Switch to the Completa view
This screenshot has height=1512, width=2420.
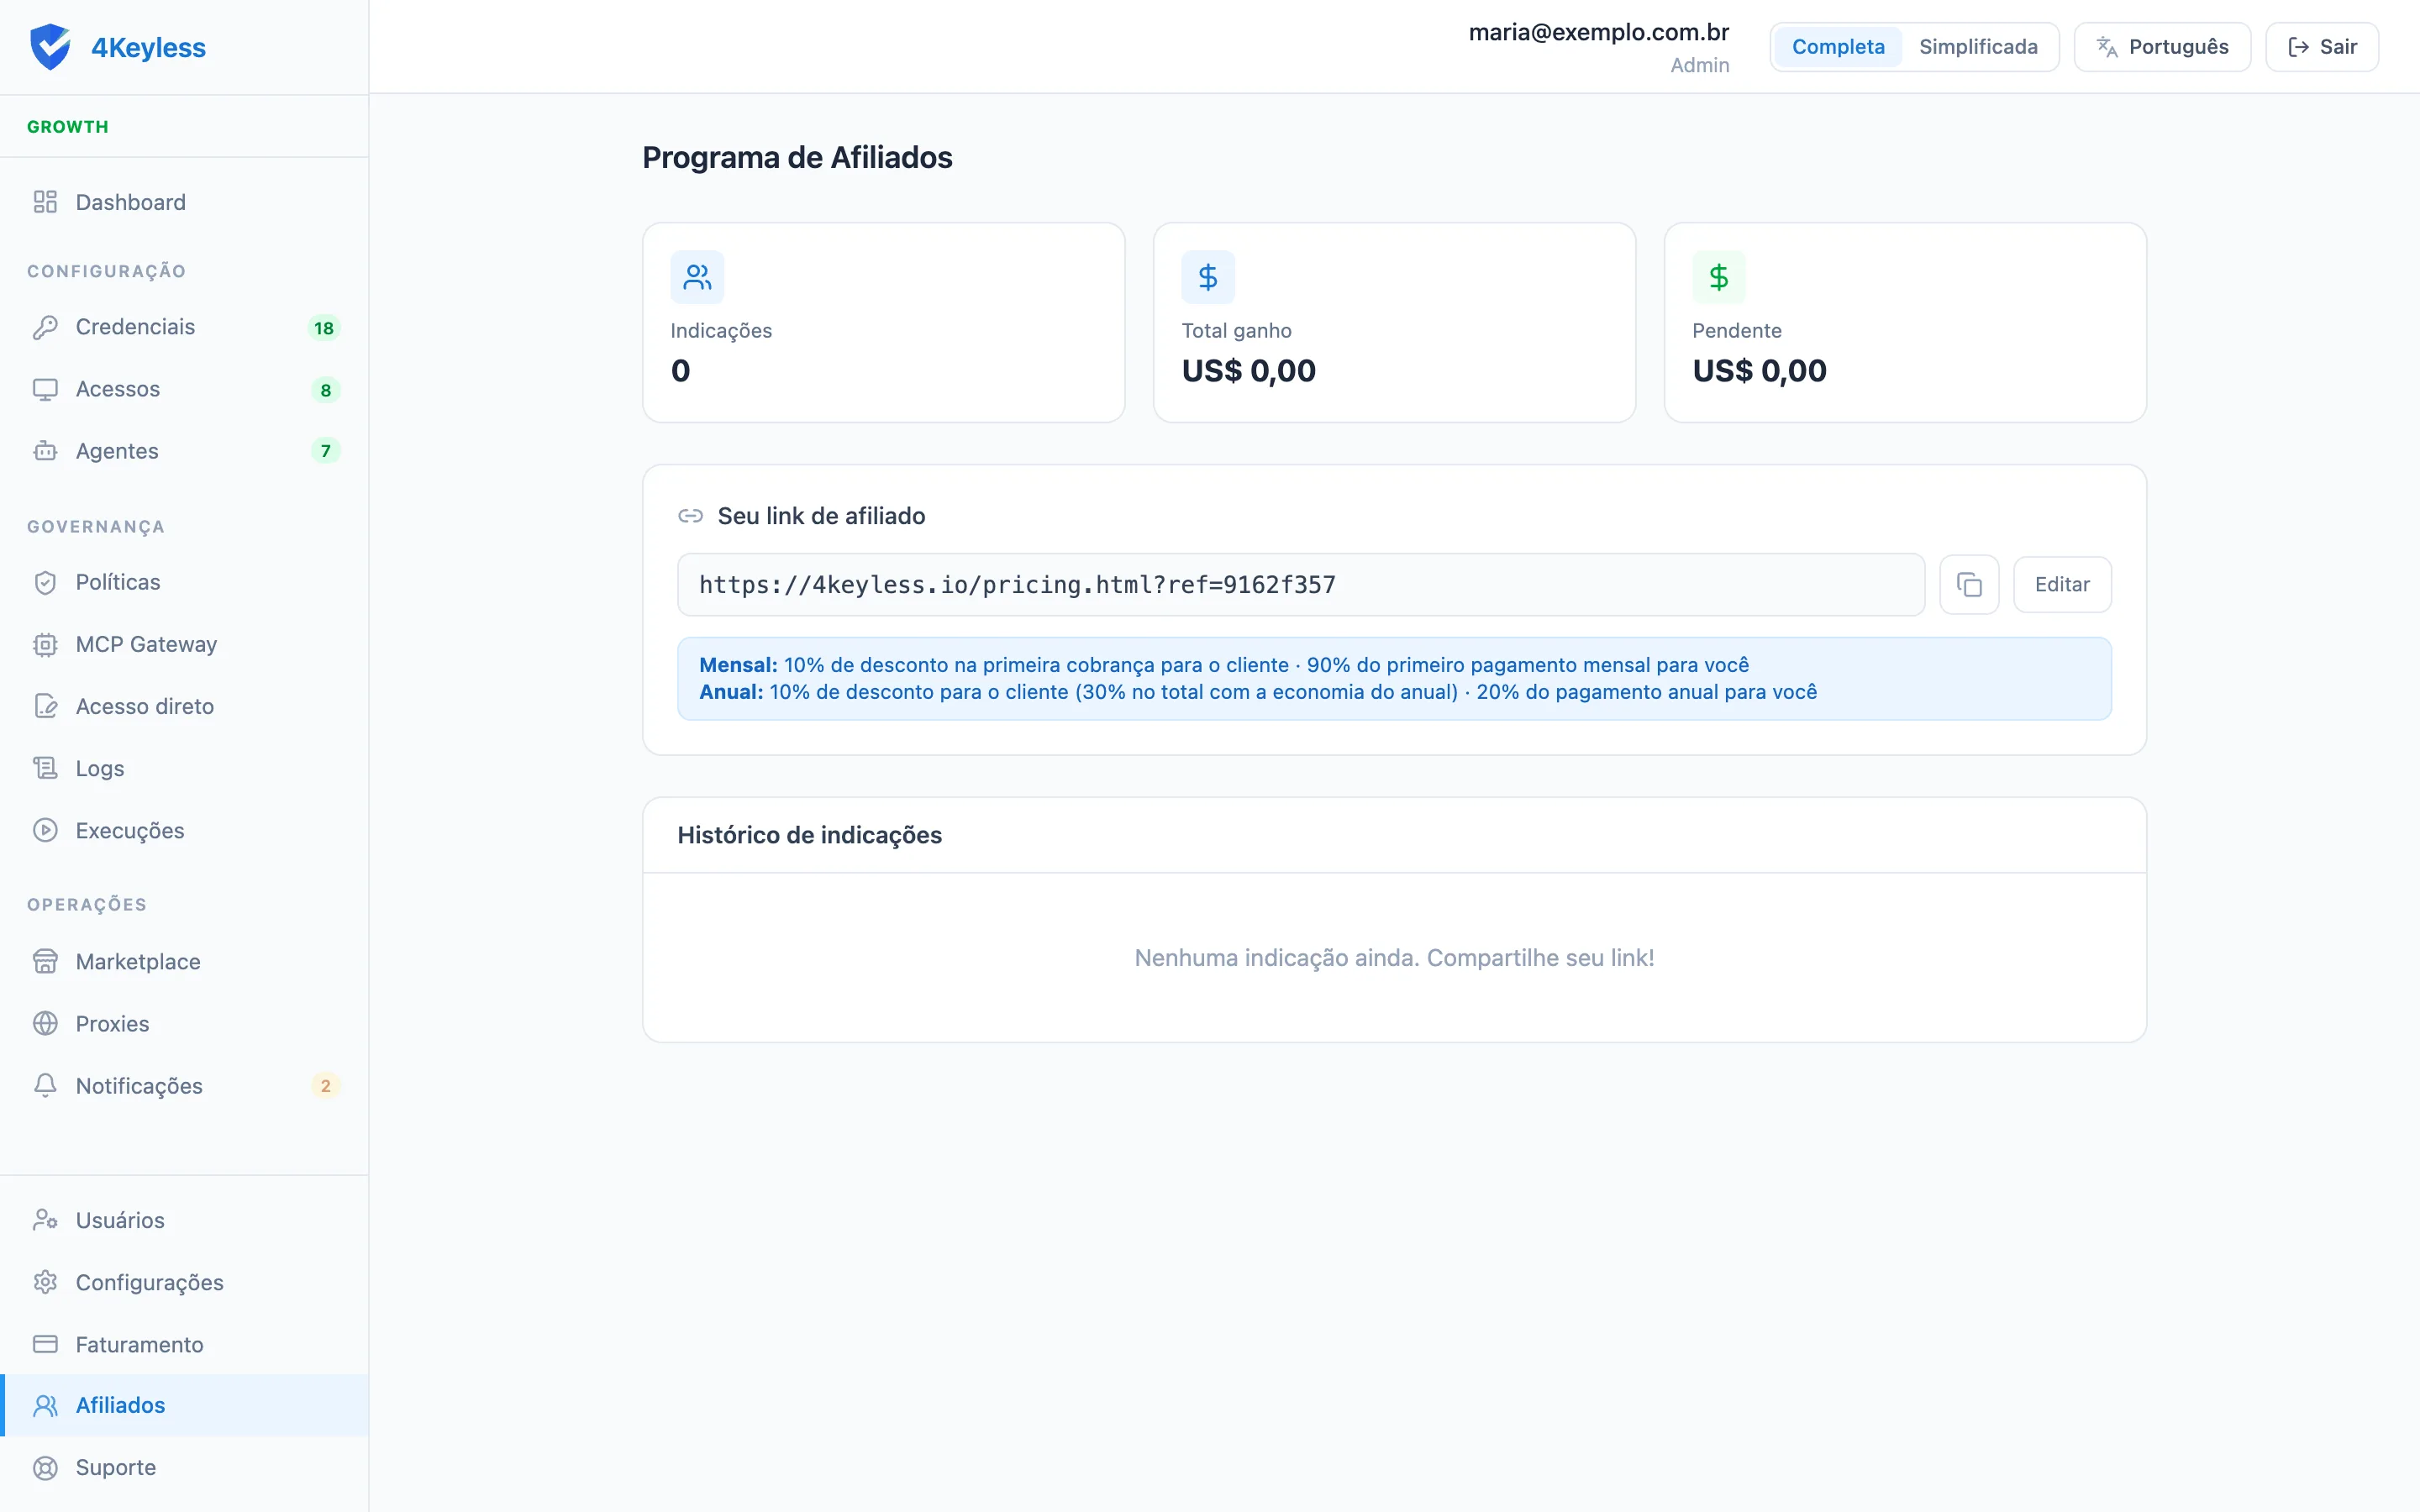click(1838, 47)
